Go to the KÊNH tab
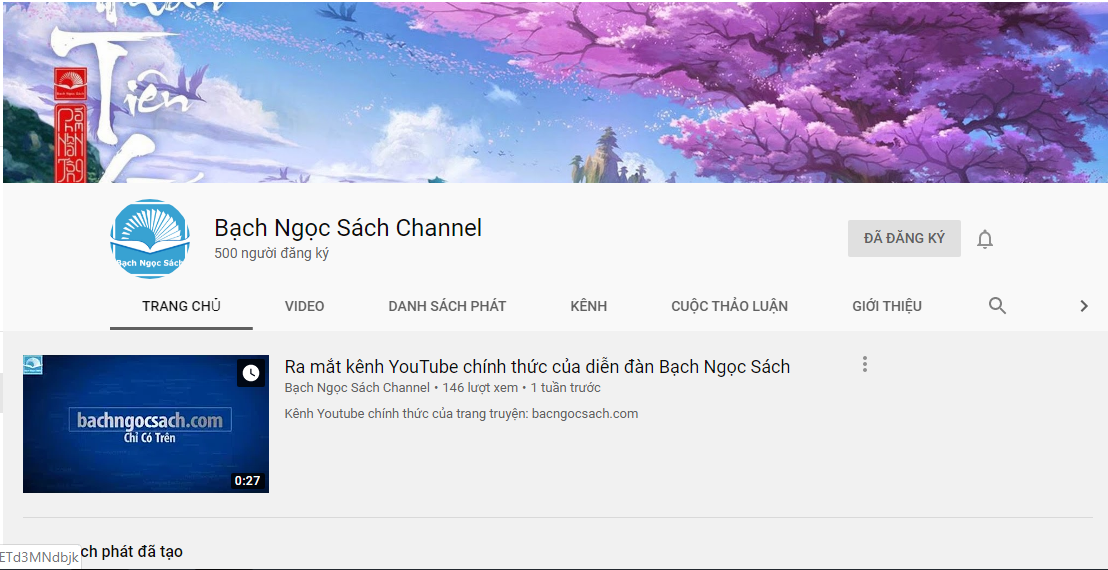Screen dimensions: 1108x570 tap(588, 306)
